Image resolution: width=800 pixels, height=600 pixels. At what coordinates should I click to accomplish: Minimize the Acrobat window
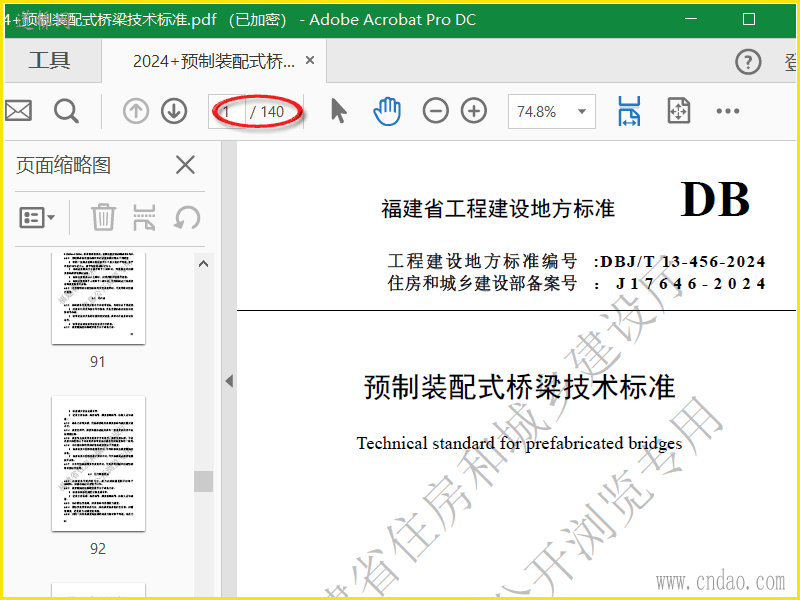click(691, 19)
